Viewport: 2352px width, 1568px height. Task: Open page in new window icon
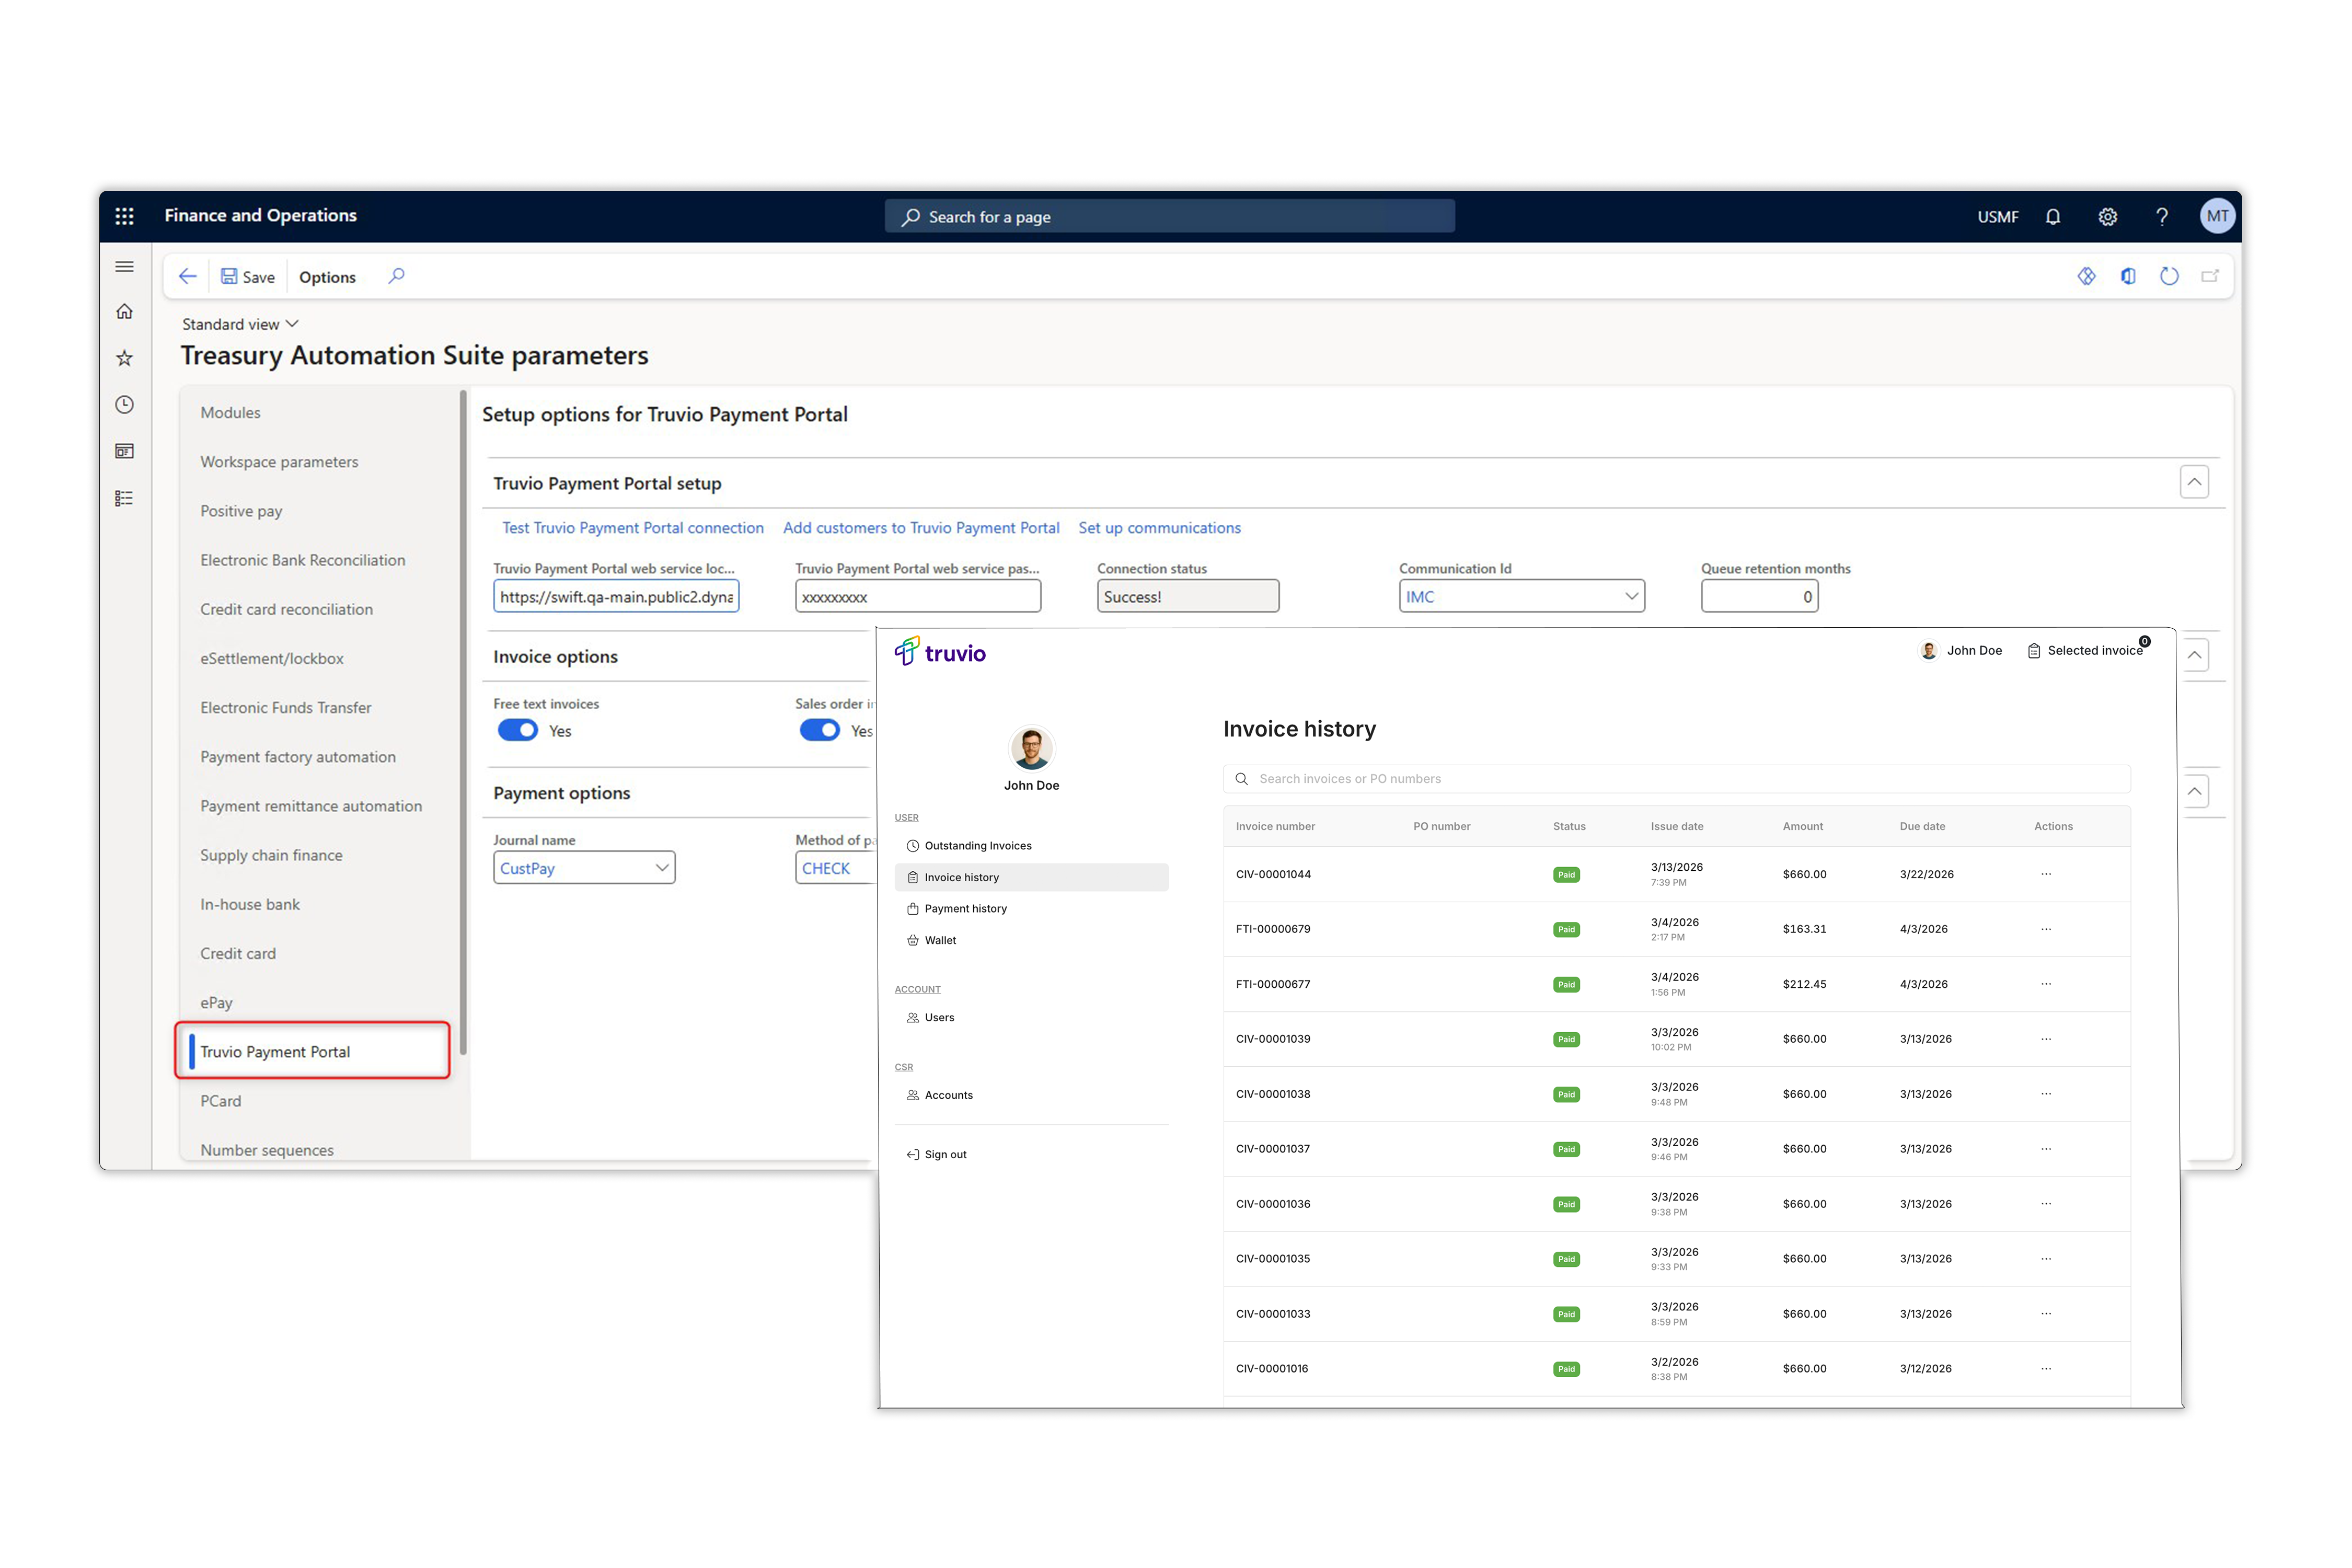[x=2210, y=276]
